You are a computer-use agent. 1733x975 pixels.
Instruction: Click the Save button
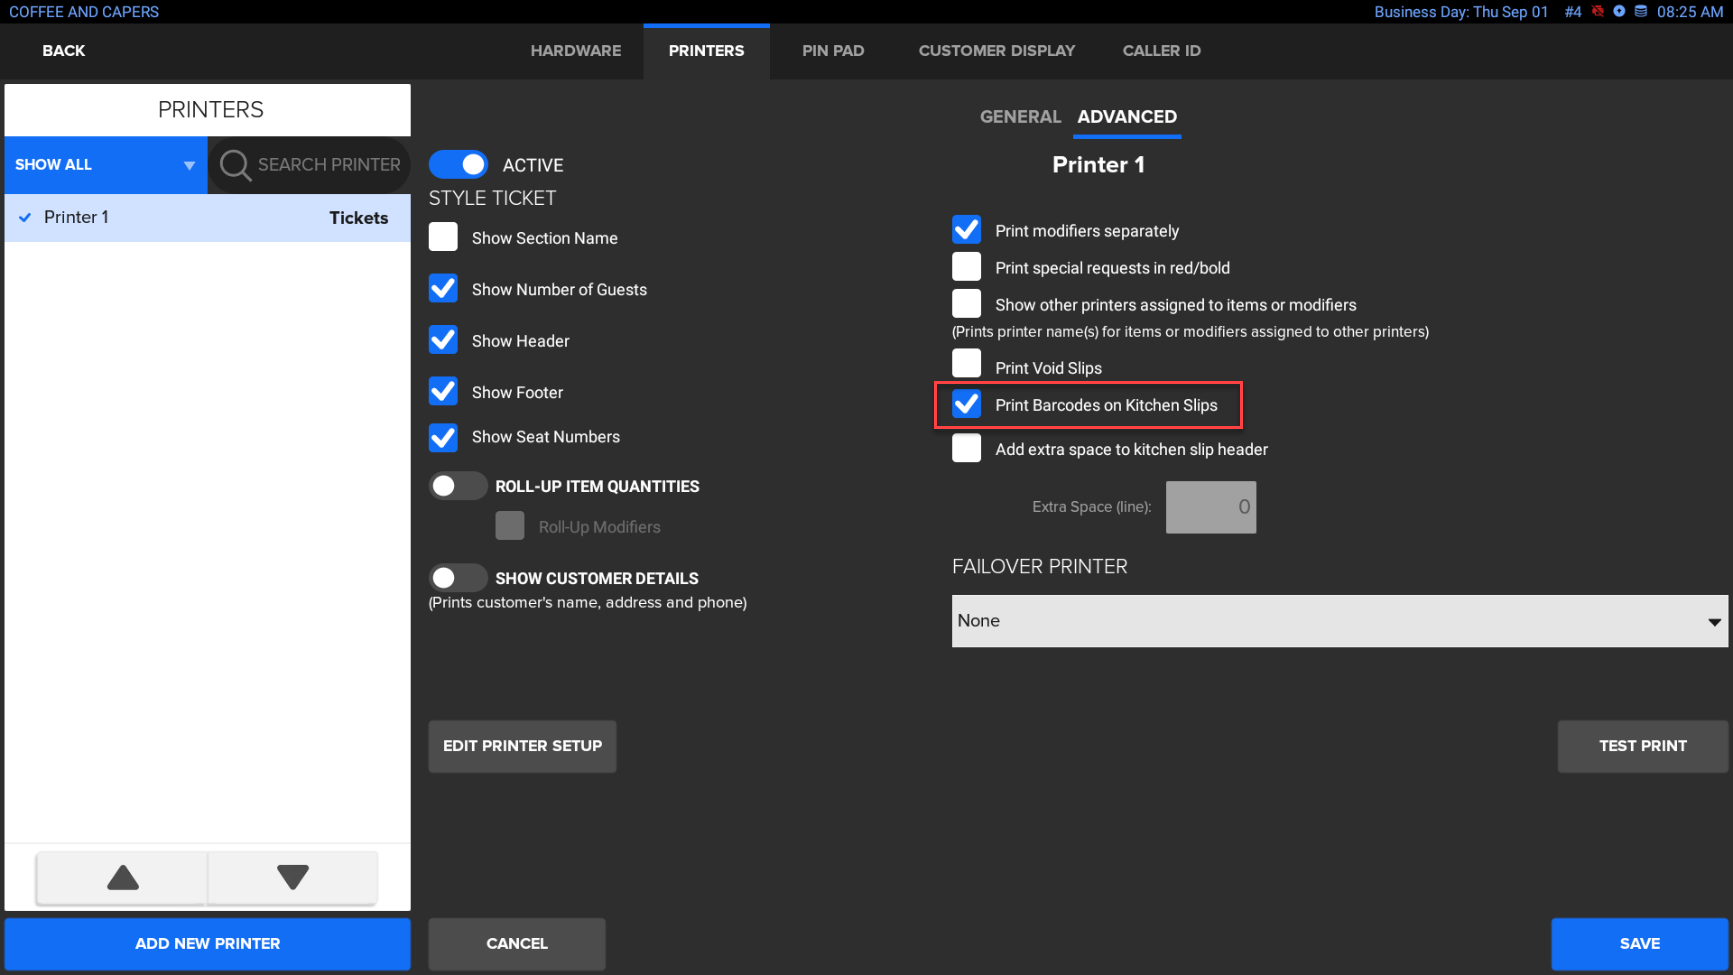pos(1639,943)
